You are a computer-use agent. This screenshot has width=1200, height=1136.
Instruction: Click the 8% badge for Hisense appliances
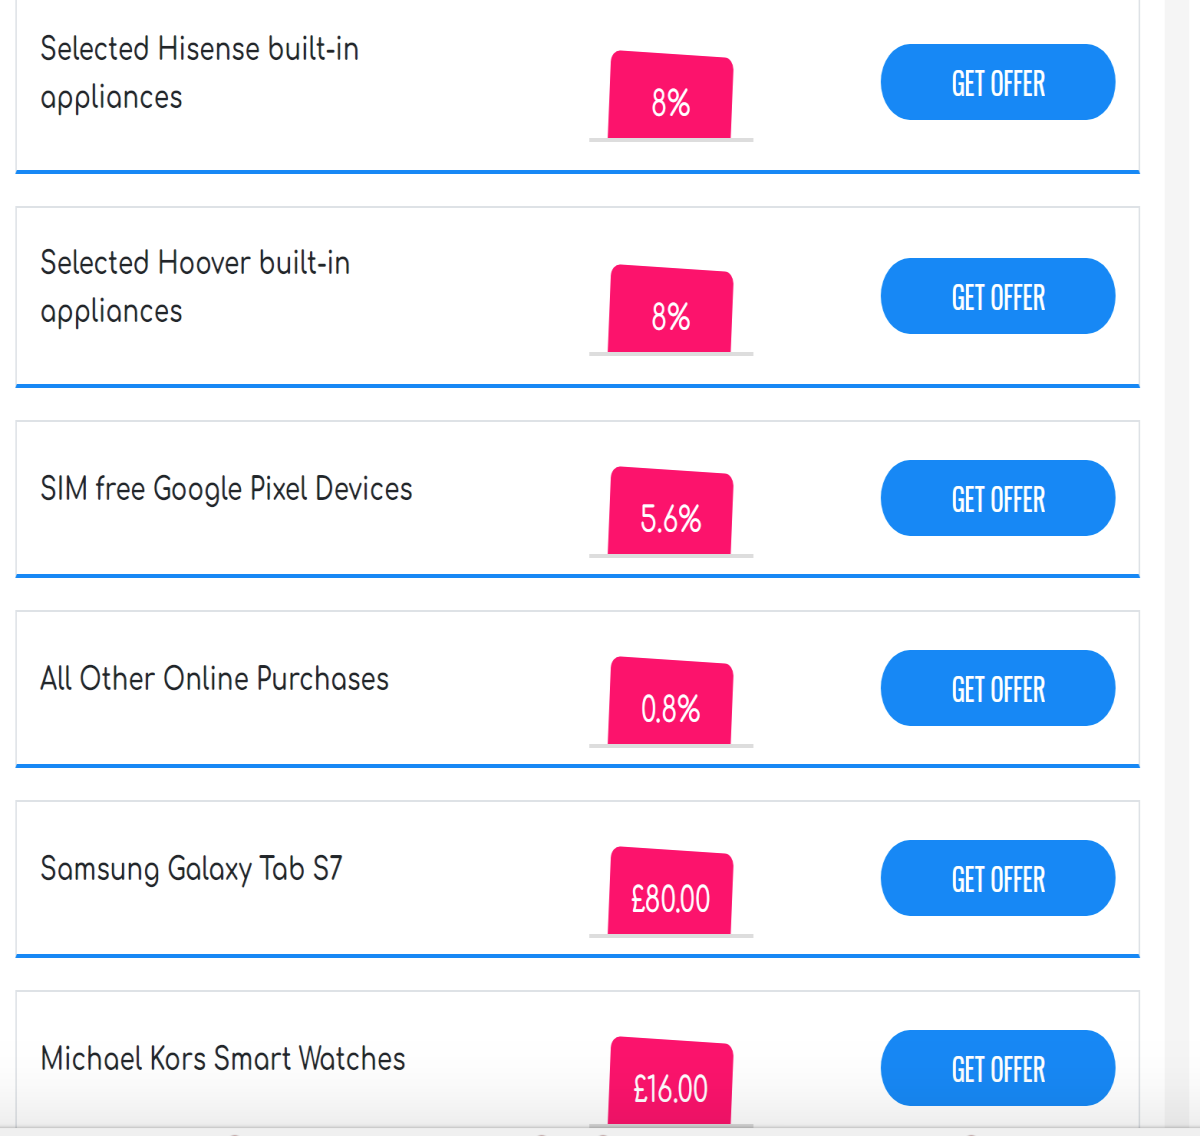click(671, 95)
